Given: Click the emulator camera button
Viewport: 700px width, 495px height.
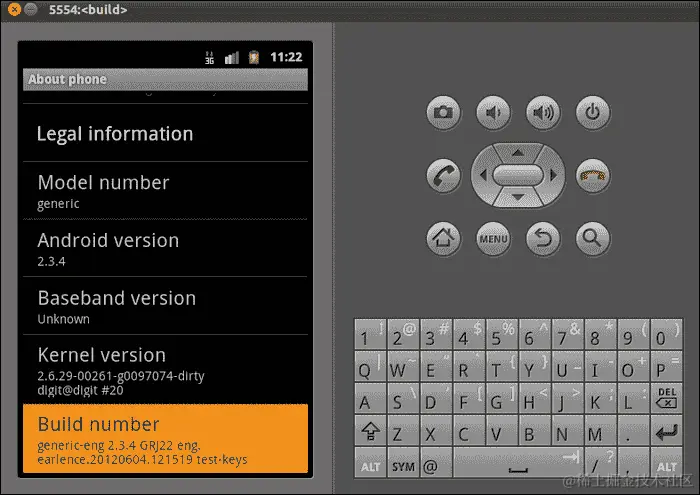Looking at the screenshot, I should (443, 112).
